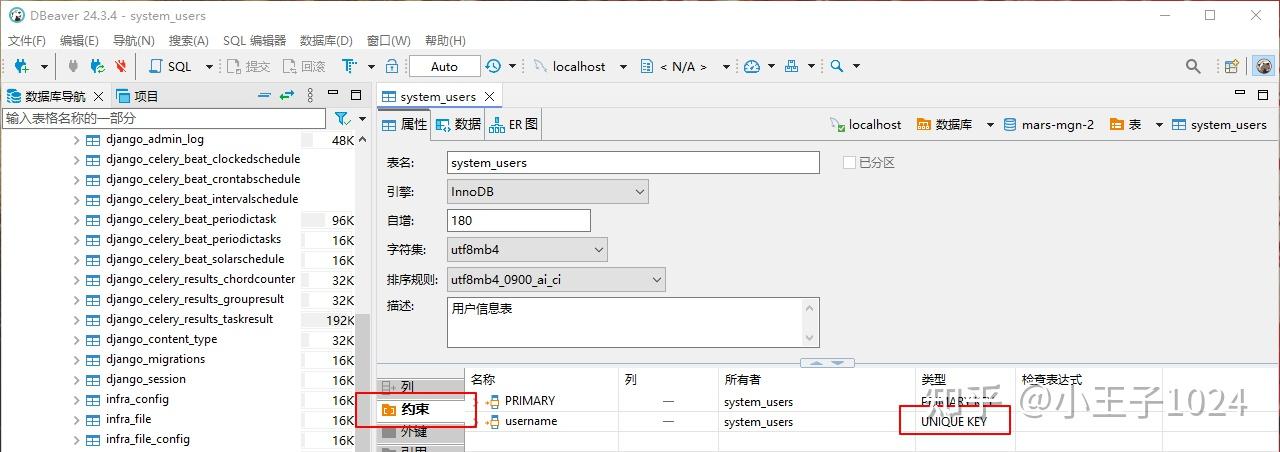This screenshot has width=1280, height=452.
Task: Click the DBeaver perspective beaver icon
Action: click(x=1264, y=66)
